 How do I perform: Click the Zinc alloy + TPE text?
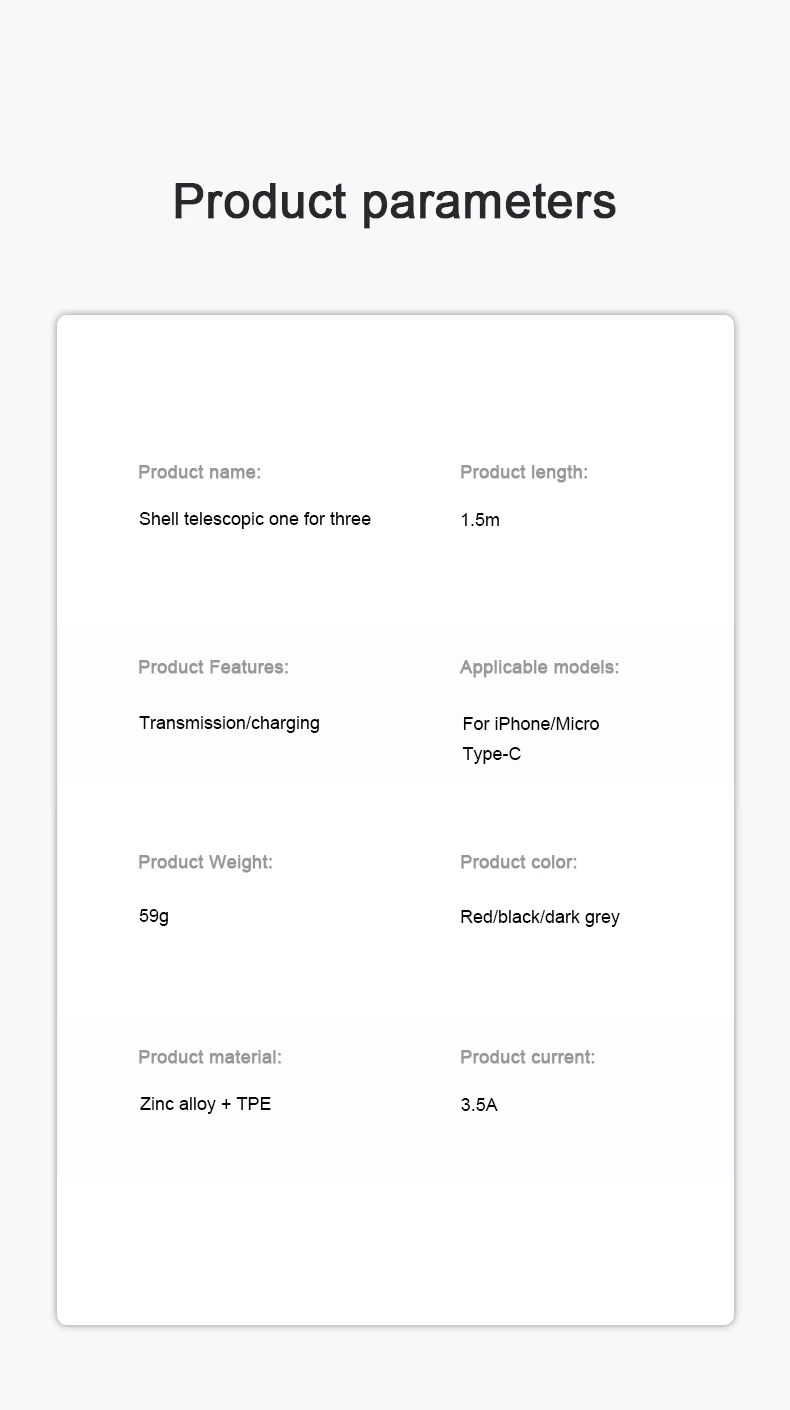205,1104
